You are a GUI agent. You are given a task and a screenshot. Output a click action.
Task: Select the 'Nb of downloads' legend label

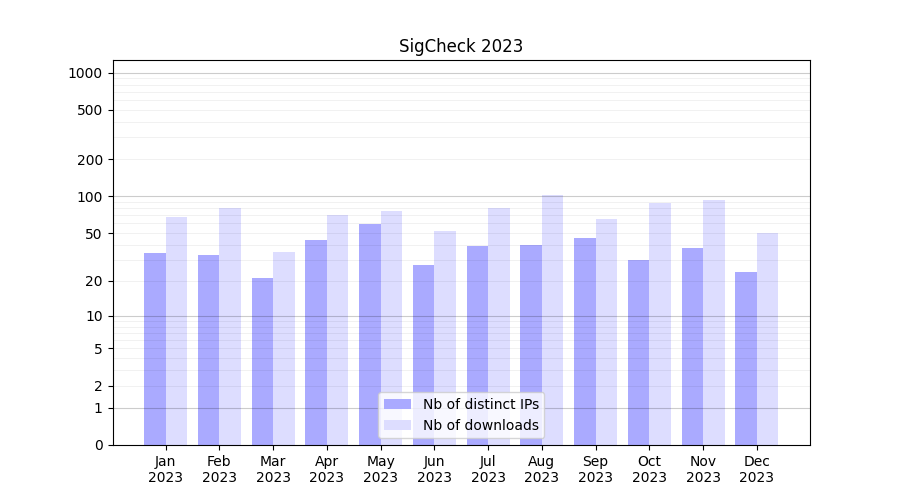tap(480, 425)
